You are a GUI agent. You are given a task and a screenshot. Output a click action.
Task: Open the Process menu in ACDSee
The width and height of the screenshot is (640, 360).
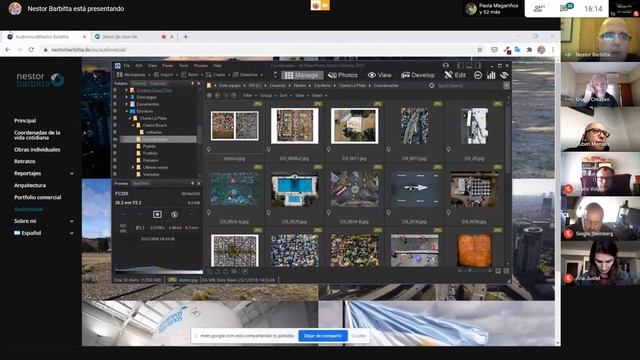coord(200,65)
